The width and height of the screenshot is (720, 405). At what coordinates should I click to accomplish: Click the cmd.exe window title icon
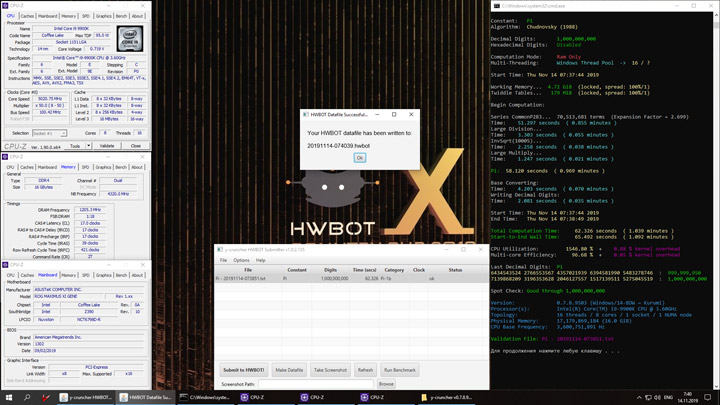[497, 6]
